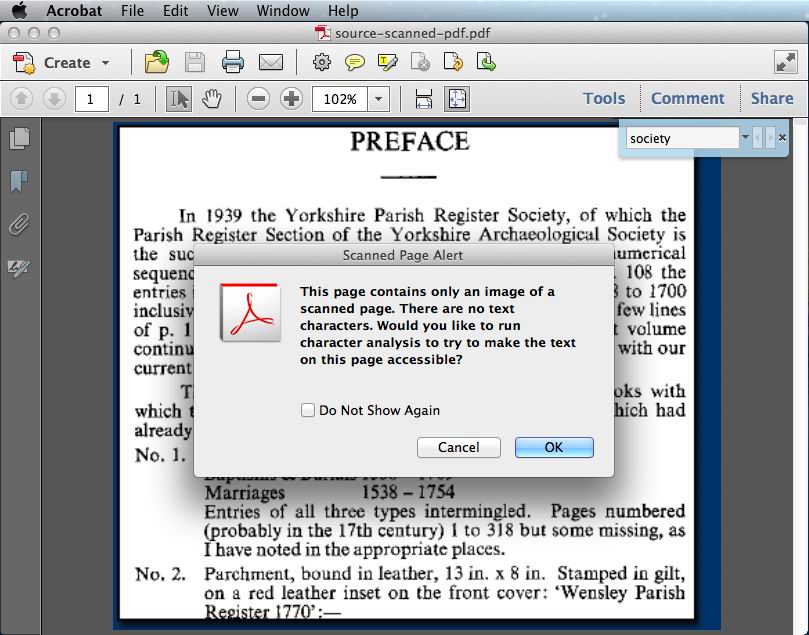Click OK to run character analysis
This screenshot has height=635, width=809.
point(554,448)
